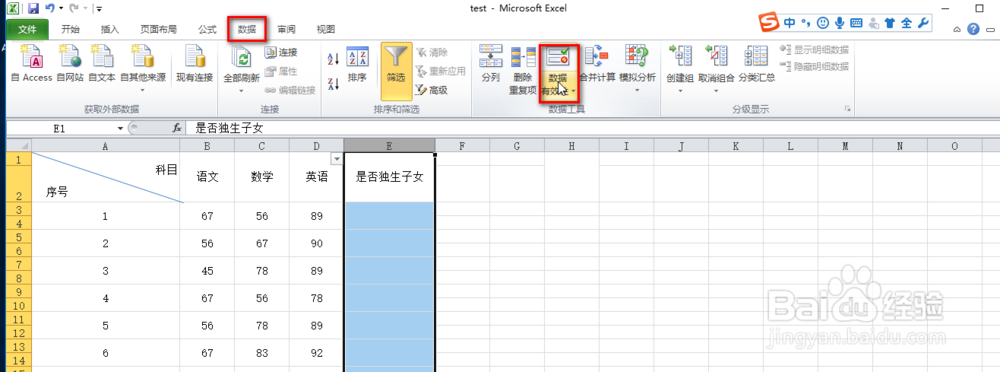This screenshot has height=372, width=1000.
Task: Click the 创建组 group icon
Action: [679, 57]
